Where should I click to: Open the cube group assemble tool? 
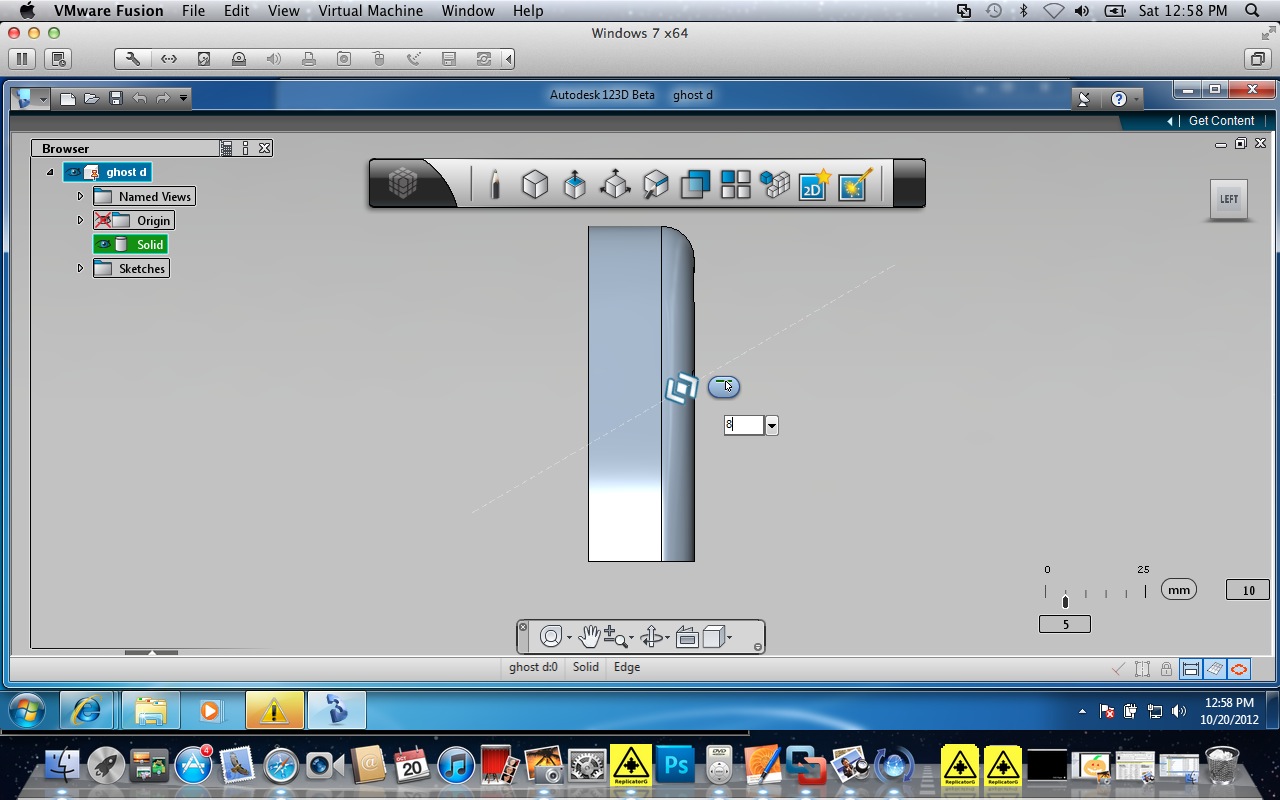pos(775,184)
